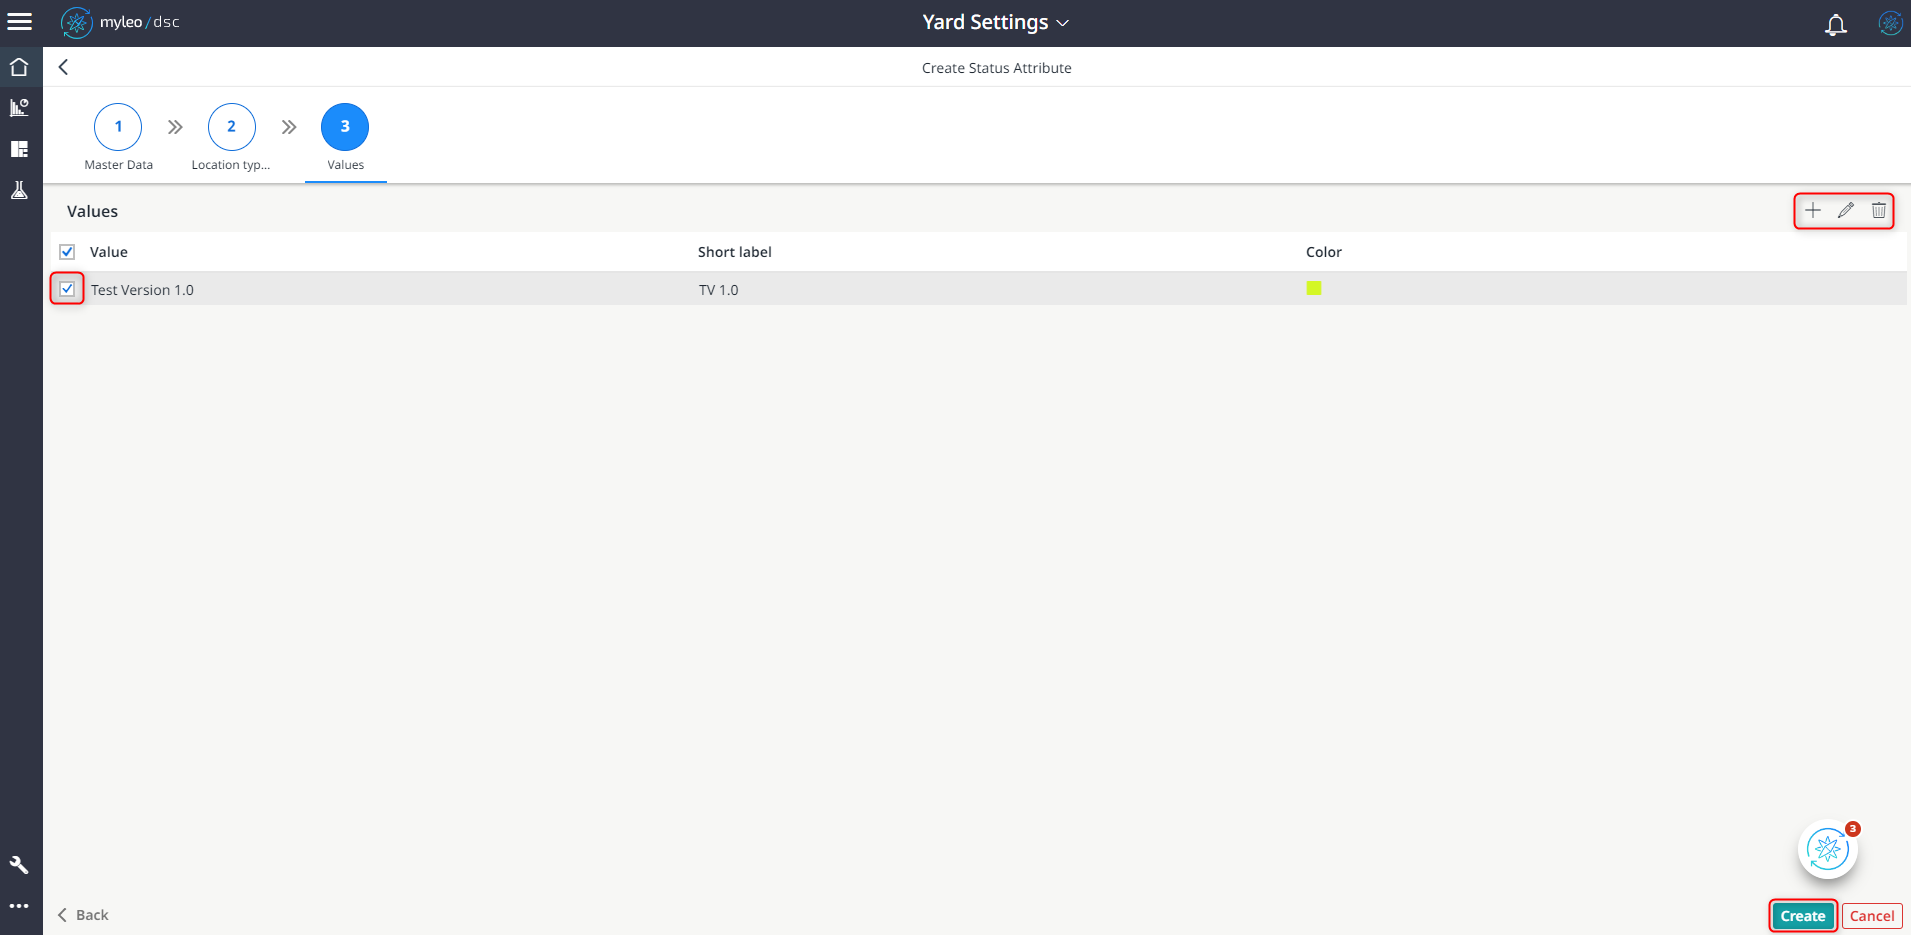Uncheck the Test Version 1.0 row
The width and height of the screenshot is (1911, 935).
coord(67,289)
